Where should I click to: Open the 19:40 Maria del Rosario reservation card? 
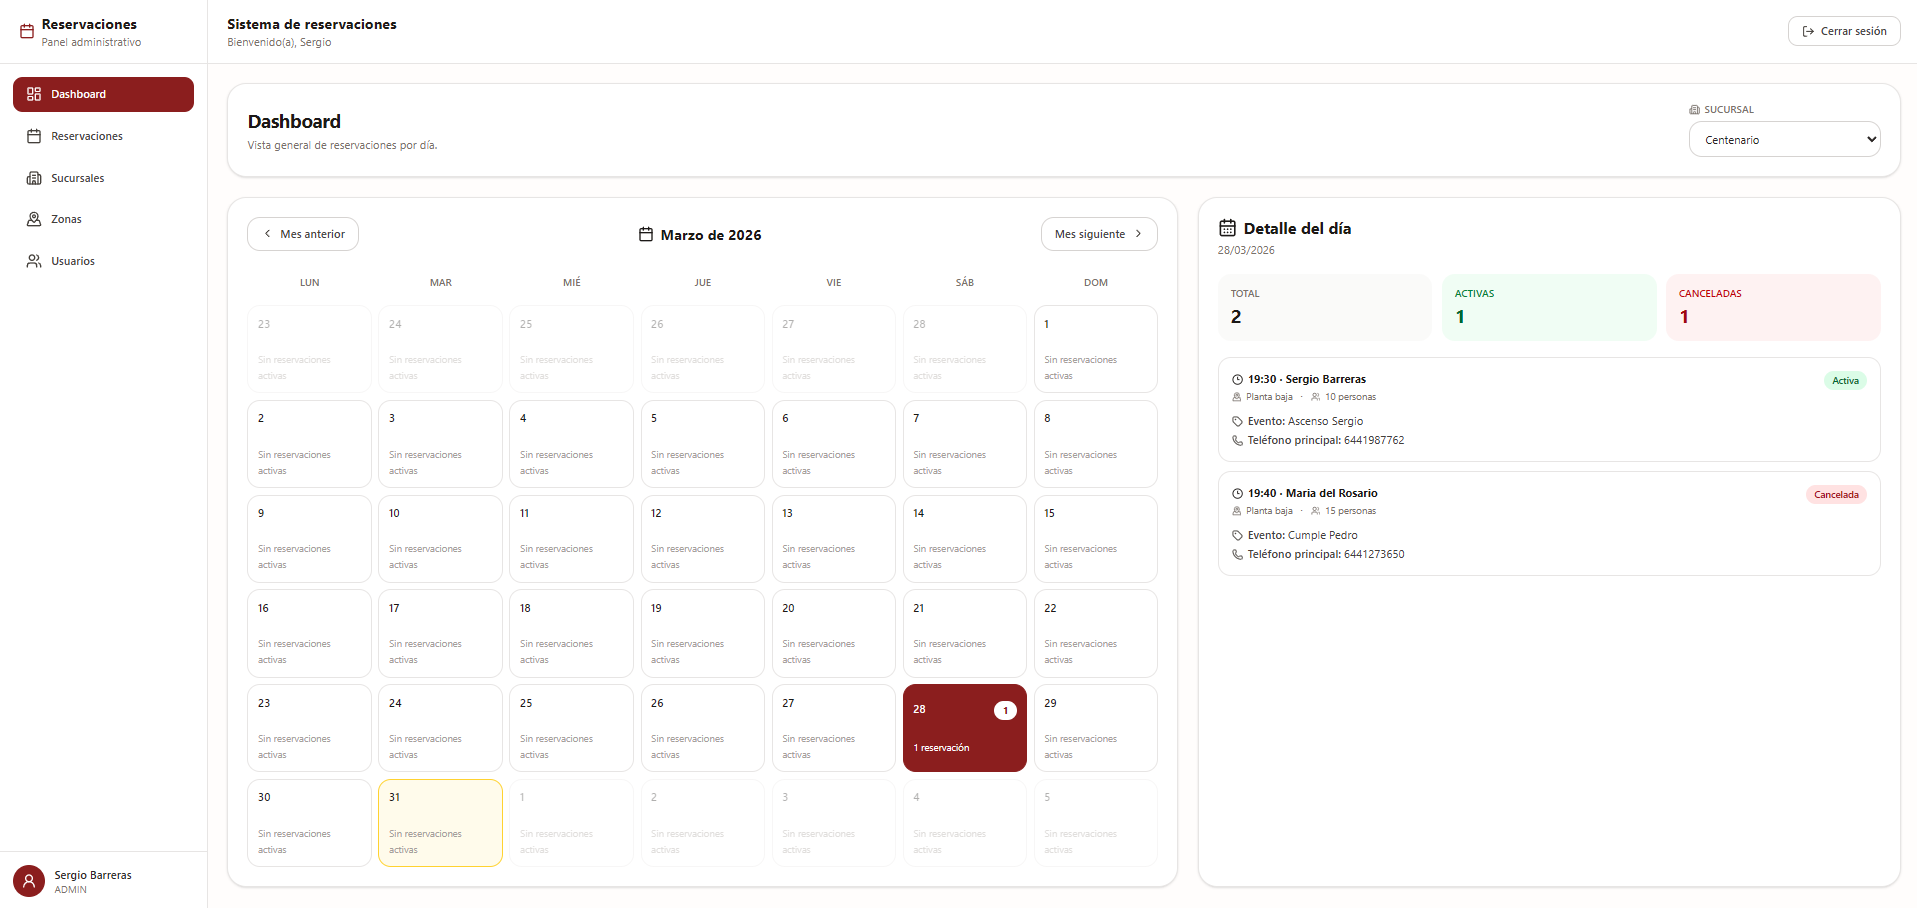click(1549, 524)
